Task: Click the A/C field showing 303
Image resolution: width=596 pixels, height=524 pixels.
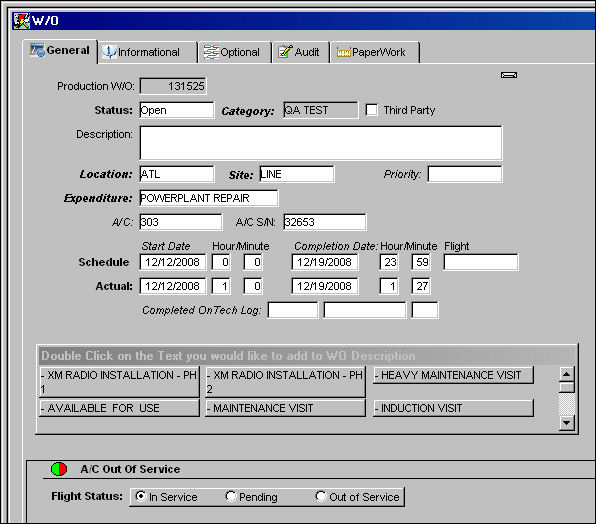Action: [181, 222]
